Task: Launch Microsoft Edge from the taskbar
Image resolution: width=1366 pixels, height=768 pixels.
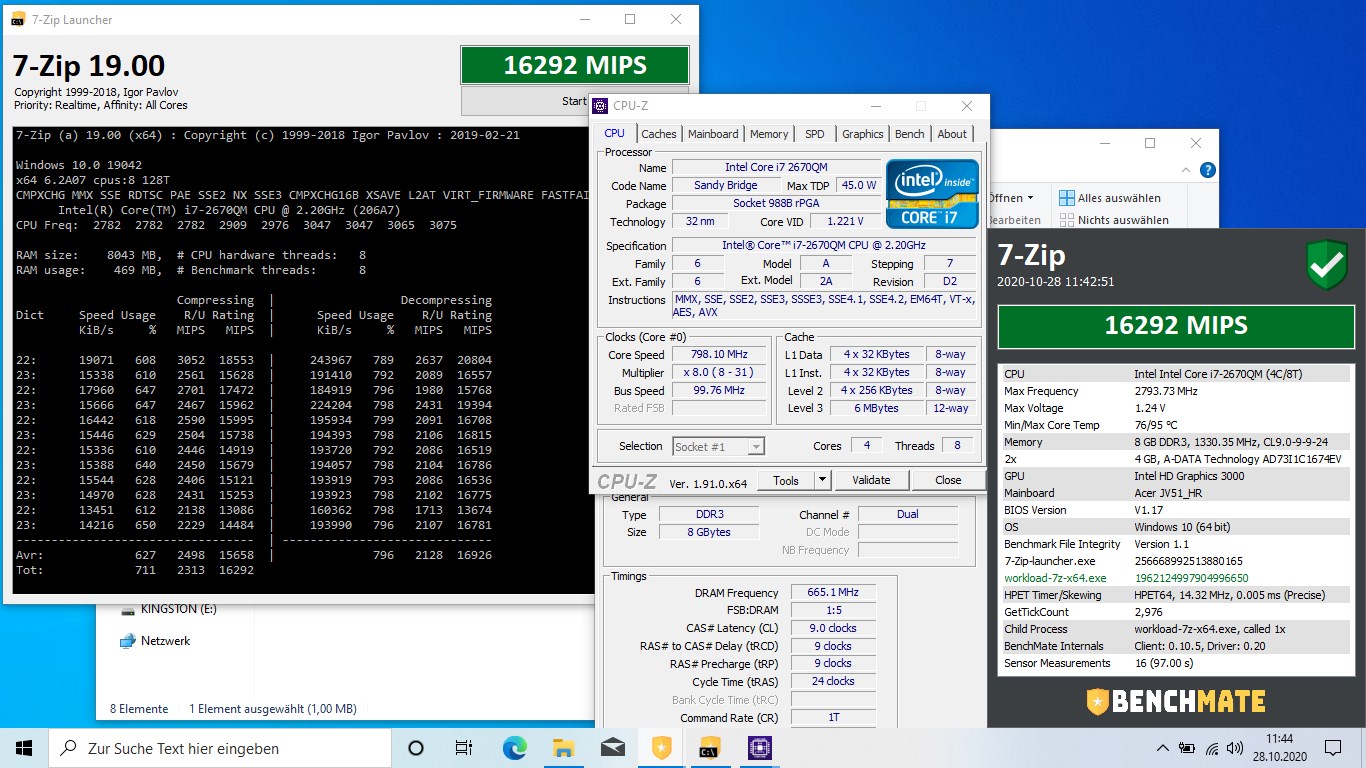Action: tap(514, 748)
